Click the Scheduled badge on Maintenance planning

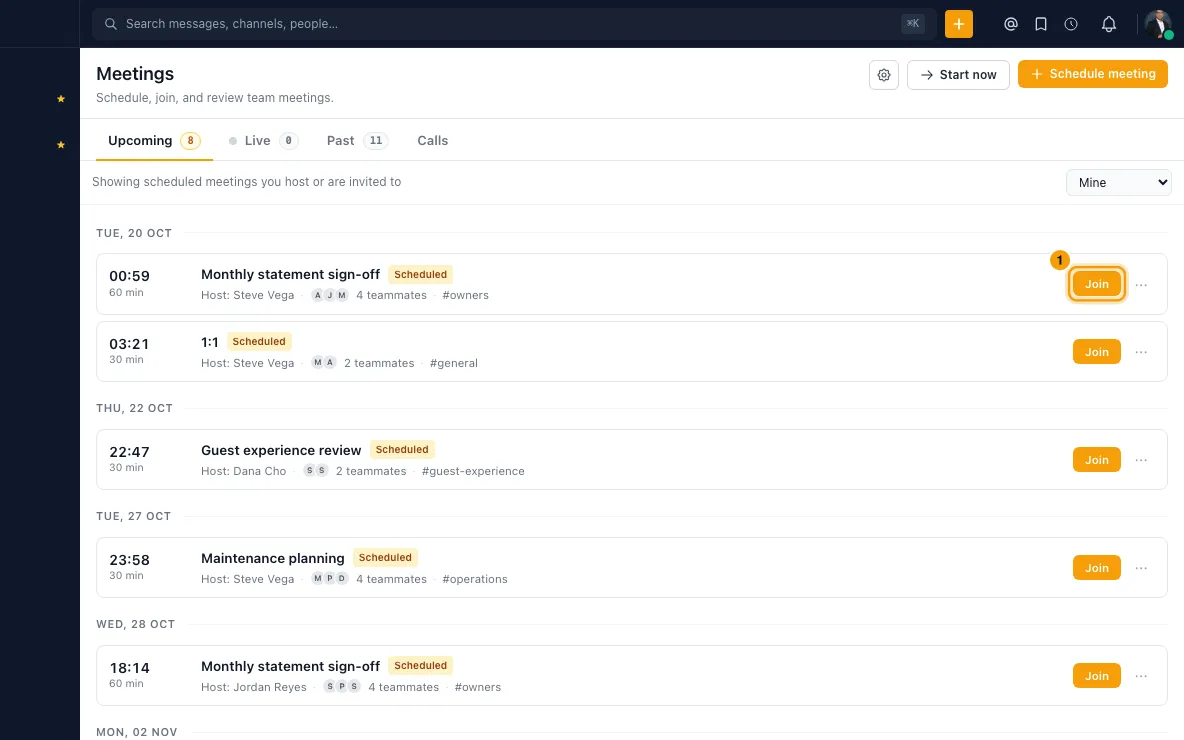tap(385, 557)
